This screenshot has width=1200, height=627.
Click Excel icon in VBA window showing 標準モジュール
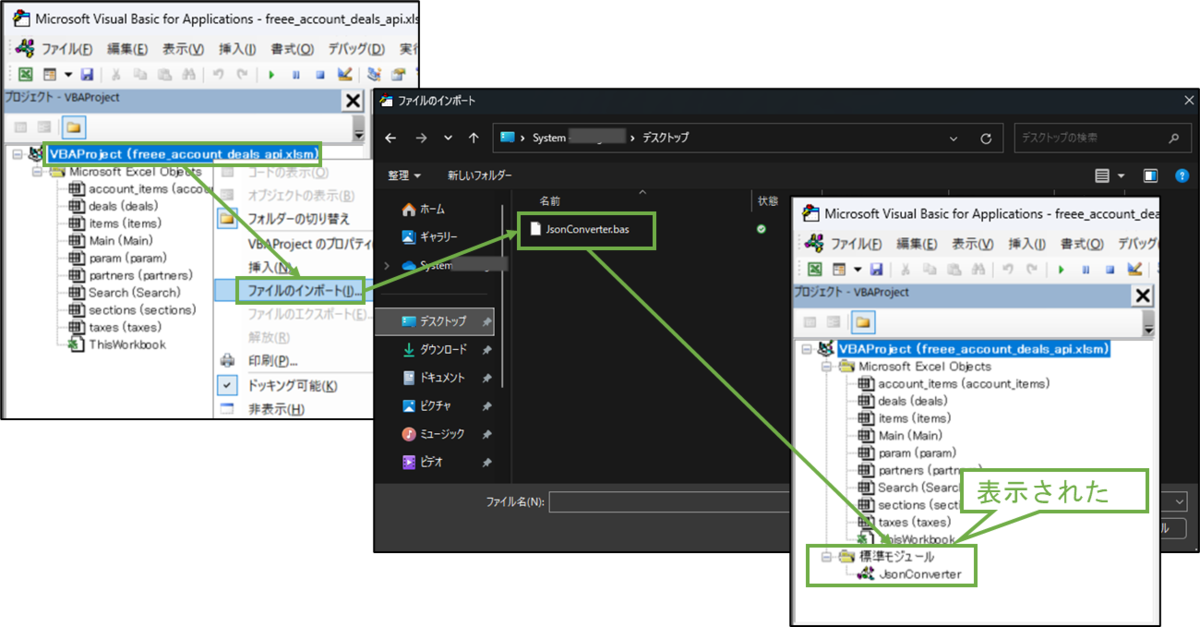click(x=815, y=269)
